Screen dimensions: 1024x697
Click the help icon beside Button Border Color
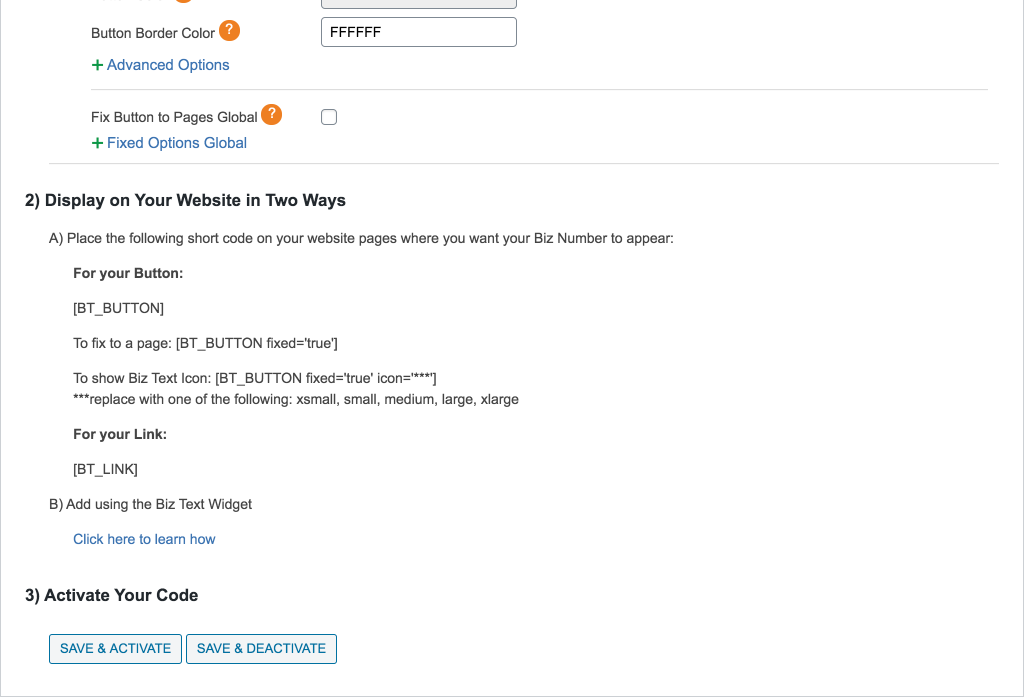[229, 31]
